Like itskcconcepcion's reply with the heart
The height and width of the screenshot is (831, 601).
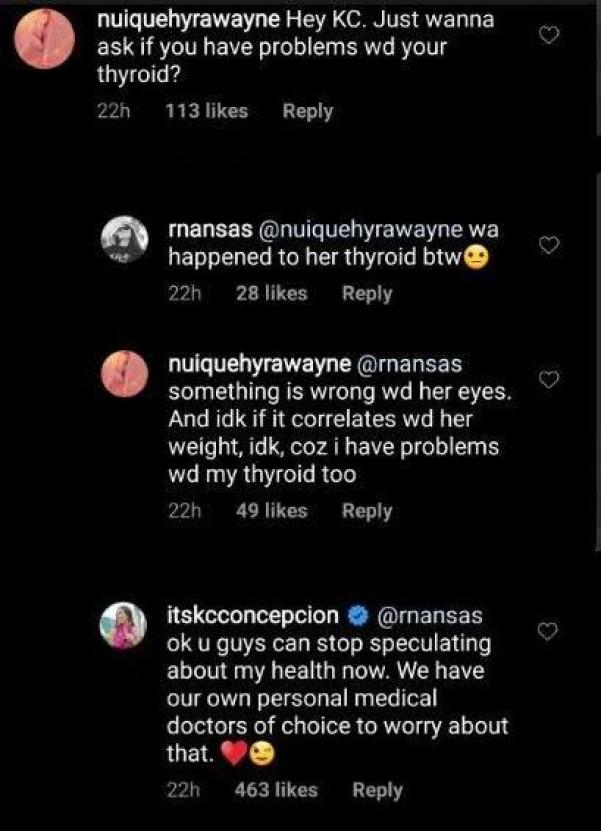[548, 631]
